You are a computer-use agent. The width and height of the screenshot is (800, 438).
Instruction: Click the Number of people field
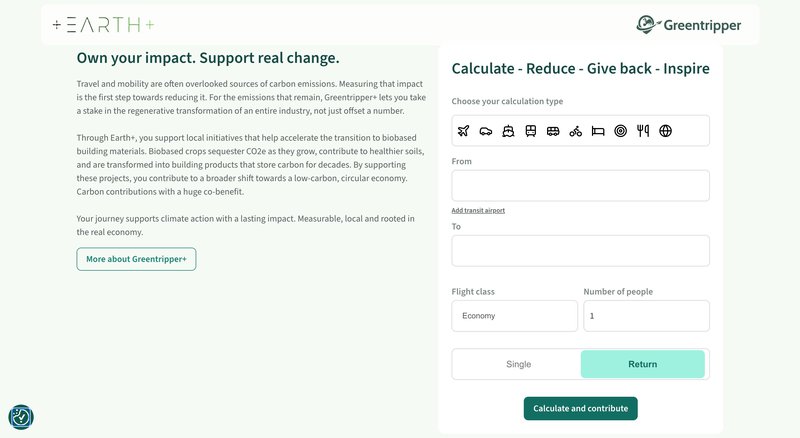[646, 316]
